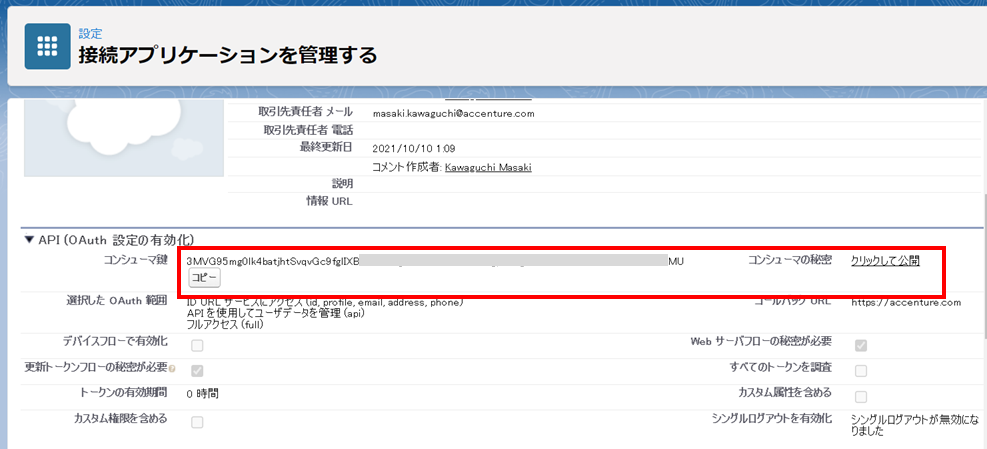Open the Kawaguchi Masaki user link
Viewport: 987px width, 449px height.
click(x=487, y=167)
